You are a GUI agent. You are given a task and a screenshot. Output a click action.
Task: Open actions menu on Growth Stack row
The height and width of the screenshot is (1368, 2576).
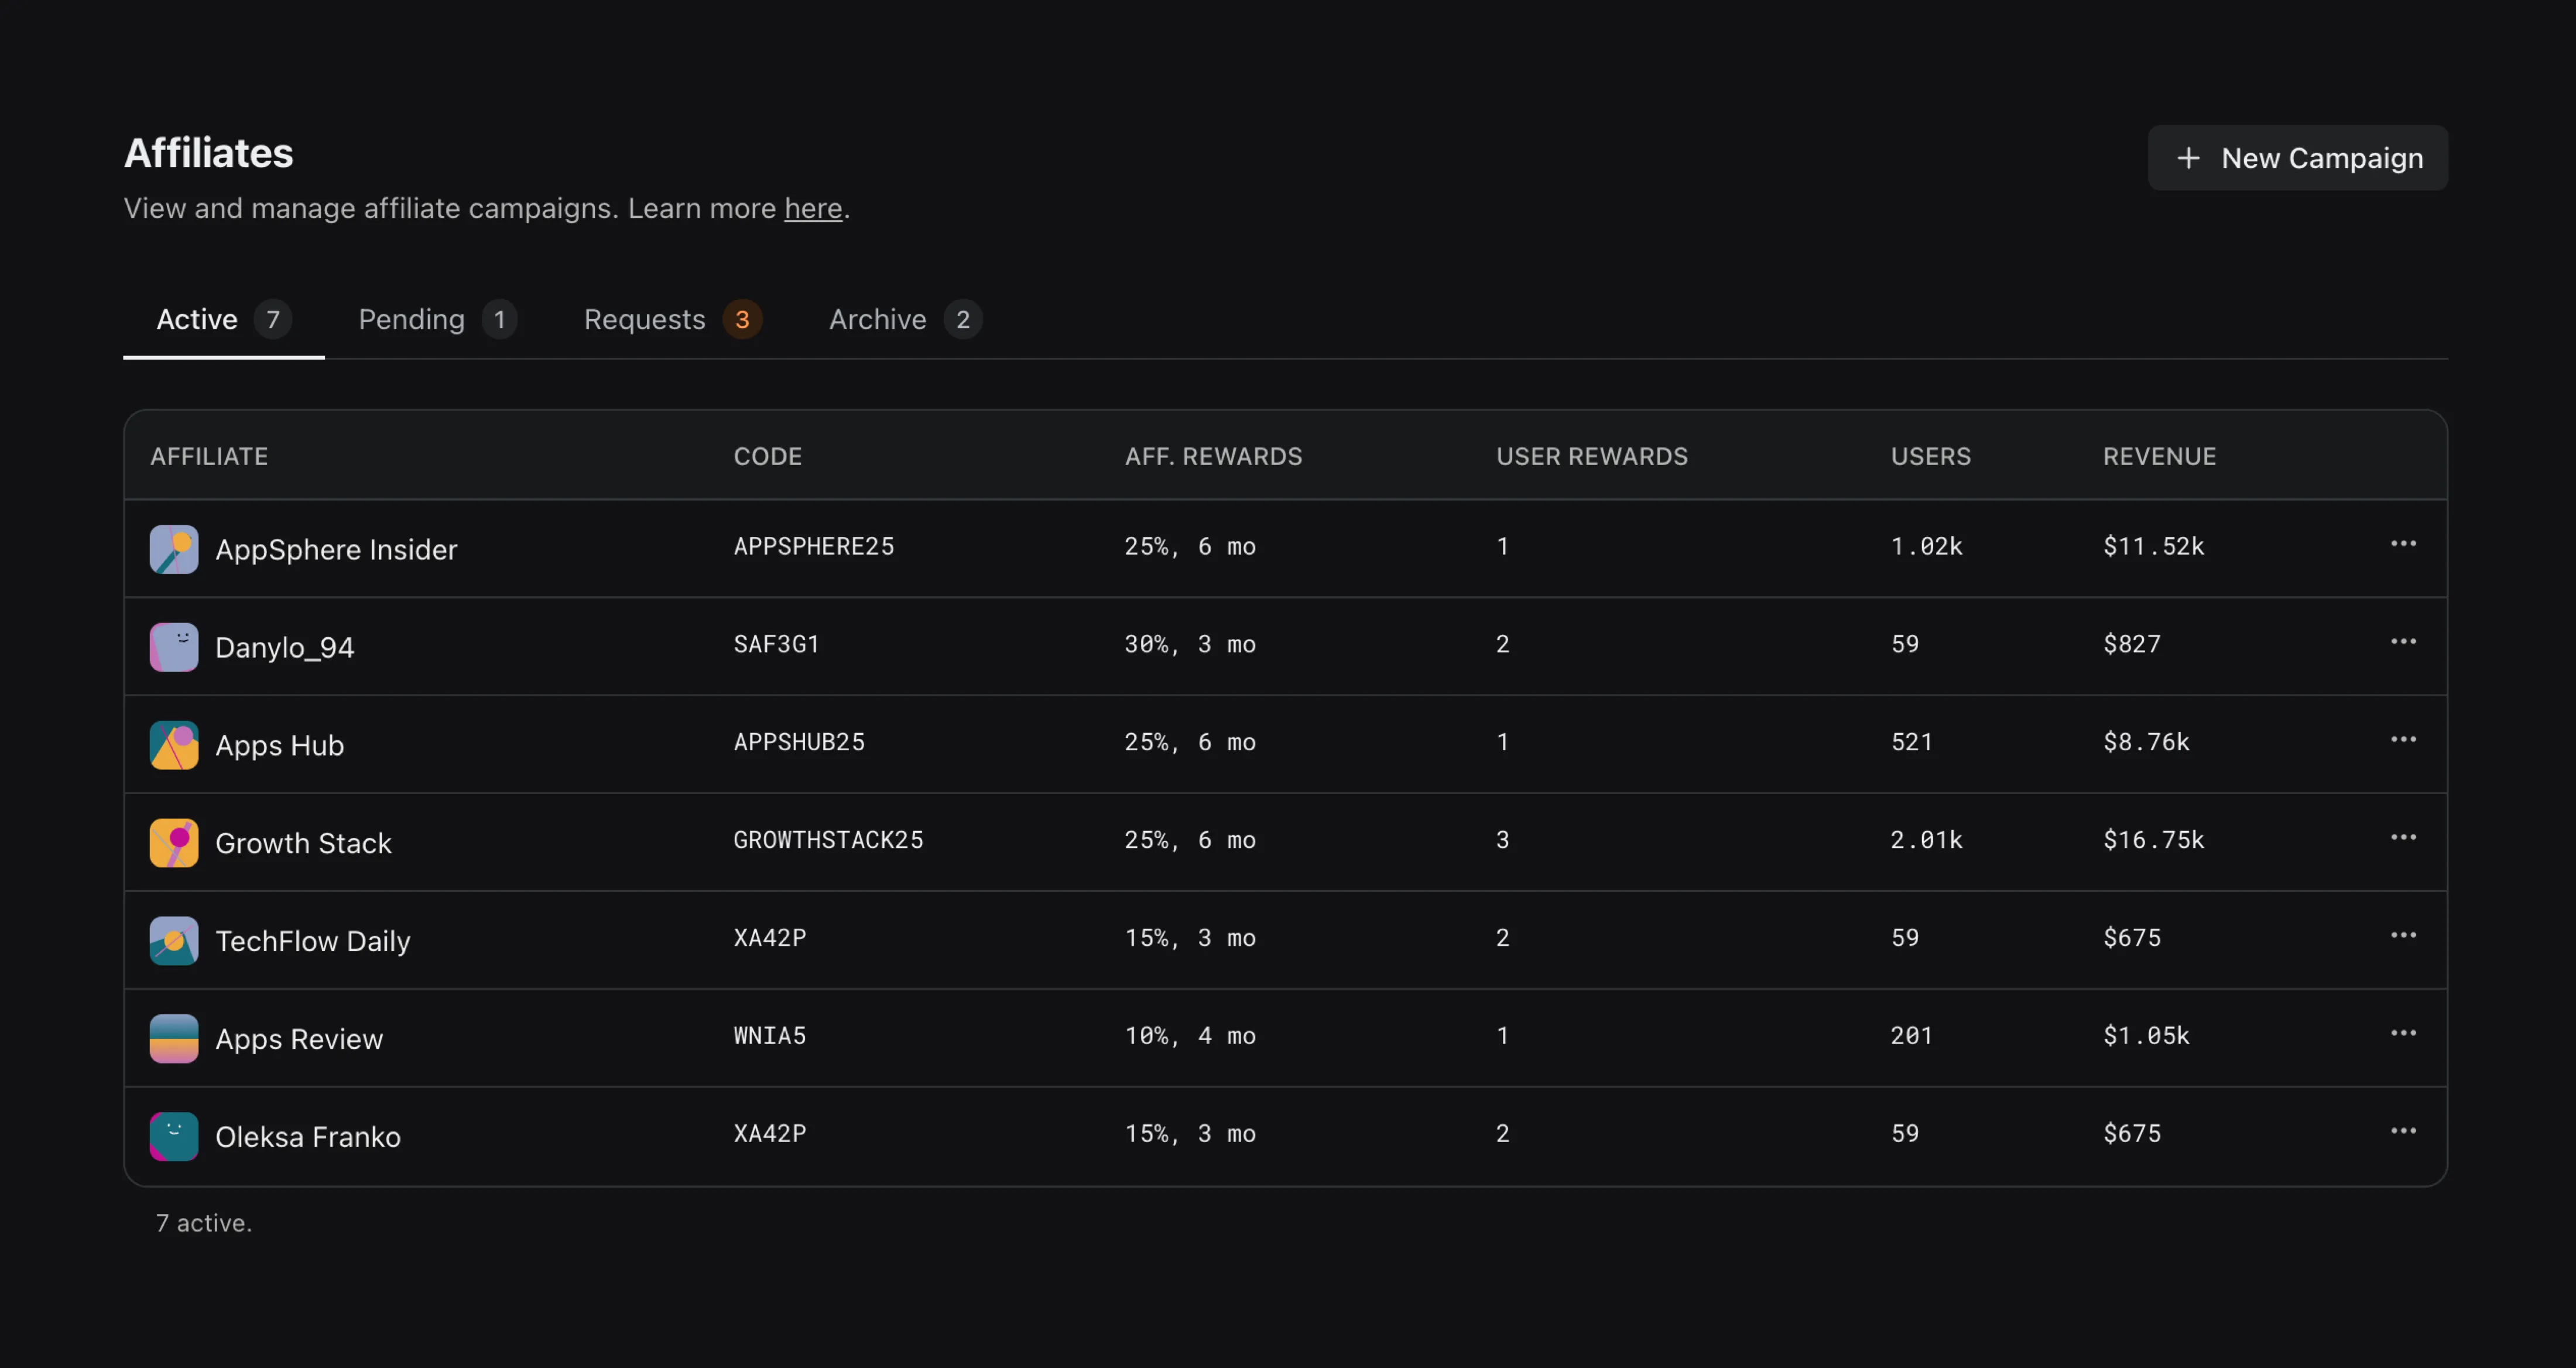[2404, 838]
